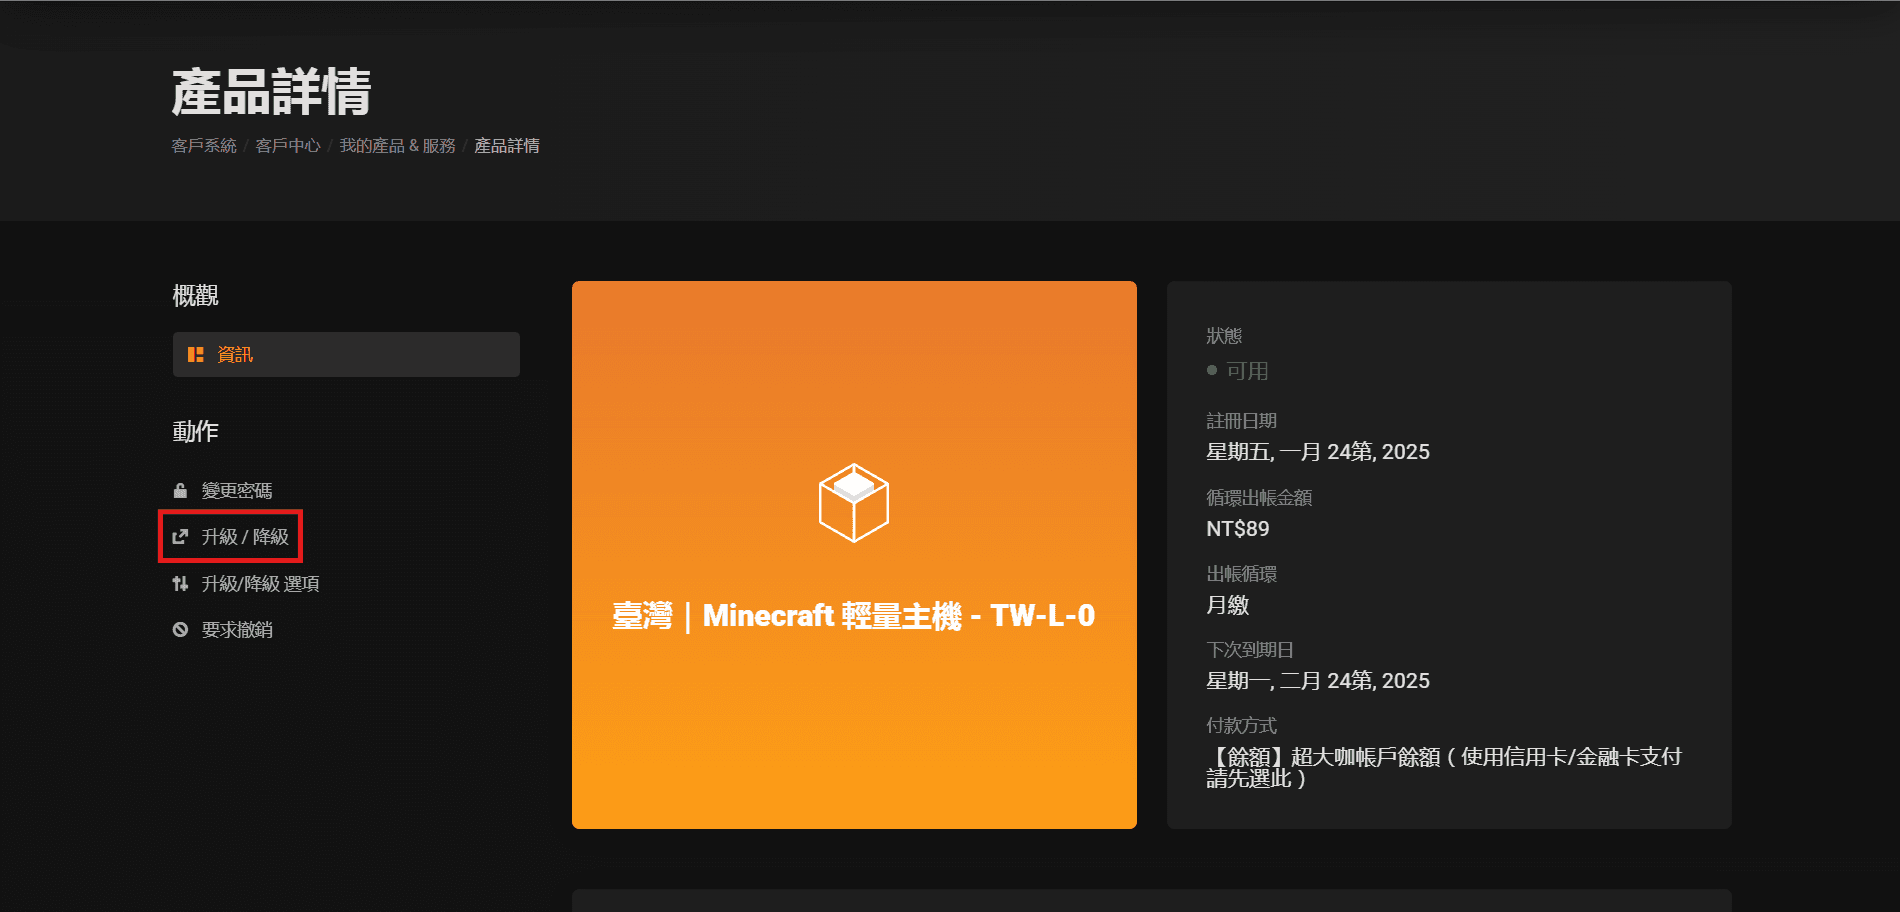This screenshot has height=912, width=1900.
Task: Click the 概觀 sidebar heading
Action: click(195, 296)
